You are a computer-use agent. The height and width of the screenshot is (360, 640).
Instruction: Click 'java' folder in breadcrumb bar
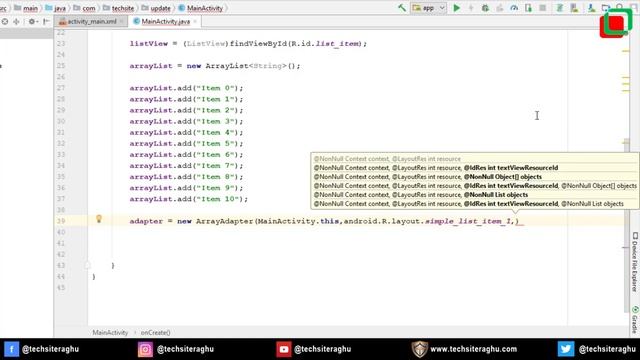click(56, 8)
